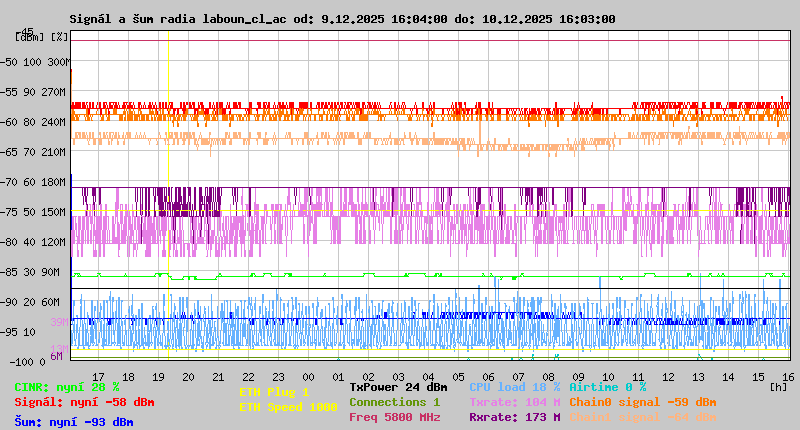This screenshot has width=800, height=430.
Task: Click the Connections 1 legend entry
Action: click(394, 402)
